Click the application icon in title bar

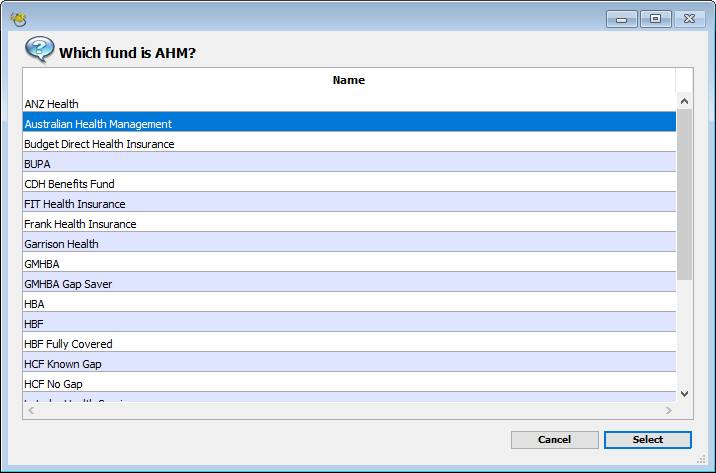click(17, 19)
